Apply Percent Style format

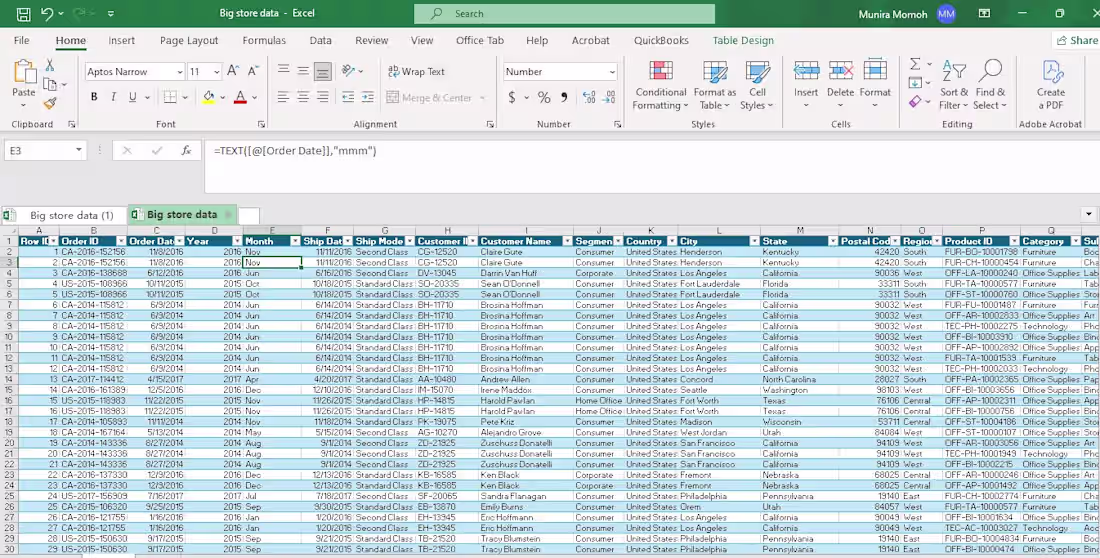click(x=544, y=98)
